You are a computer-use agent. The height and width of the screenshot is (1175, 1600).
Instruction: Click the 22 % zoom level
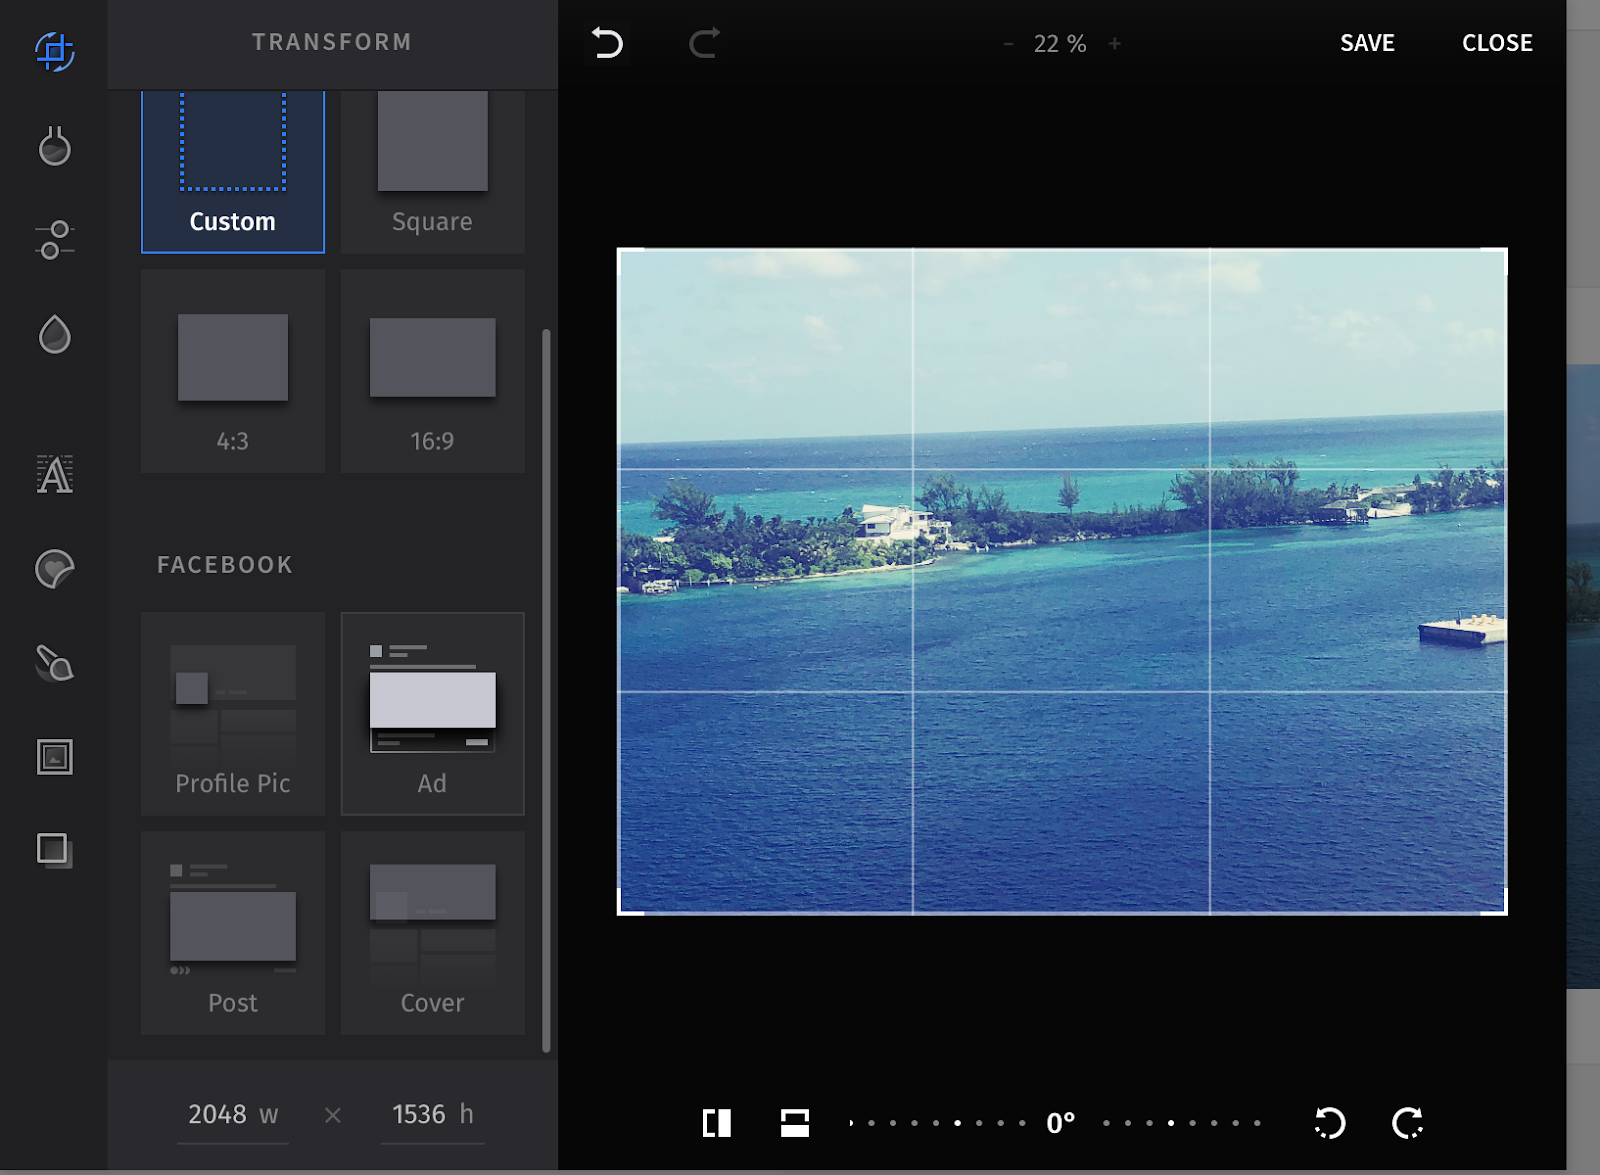[1060, 44]
